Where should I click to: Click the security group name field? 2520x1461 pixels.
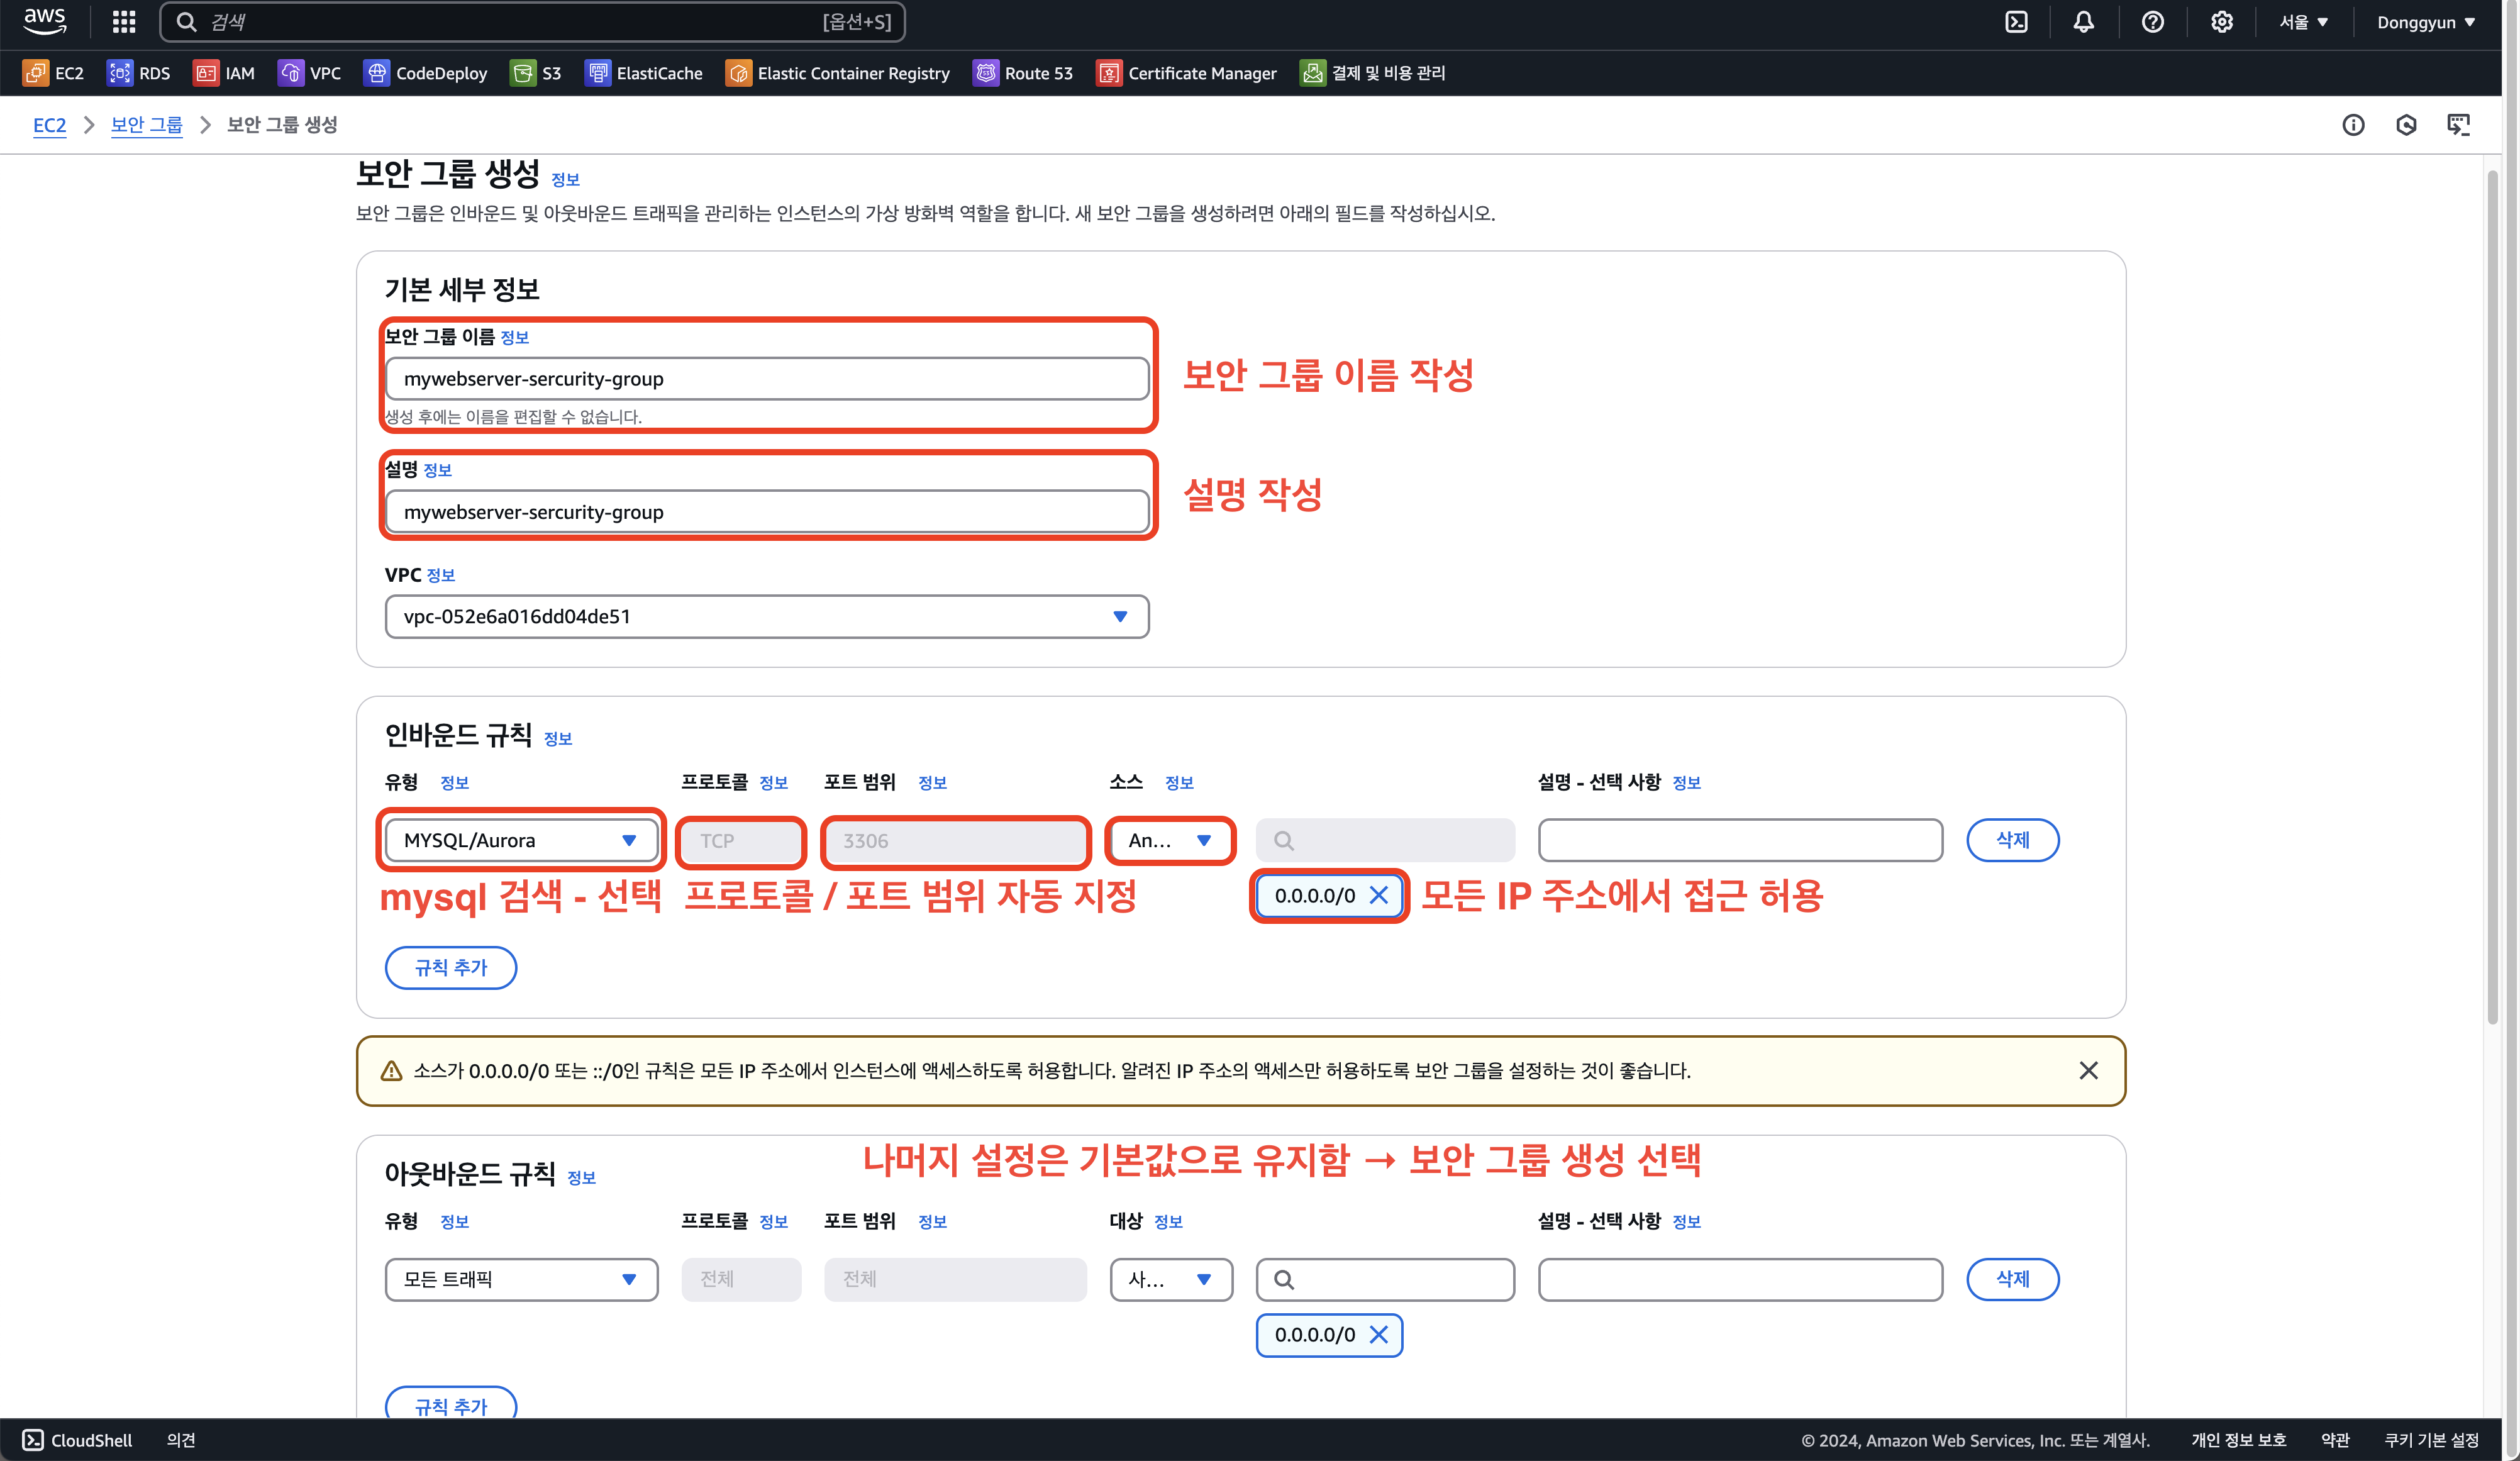pos(767,378)
